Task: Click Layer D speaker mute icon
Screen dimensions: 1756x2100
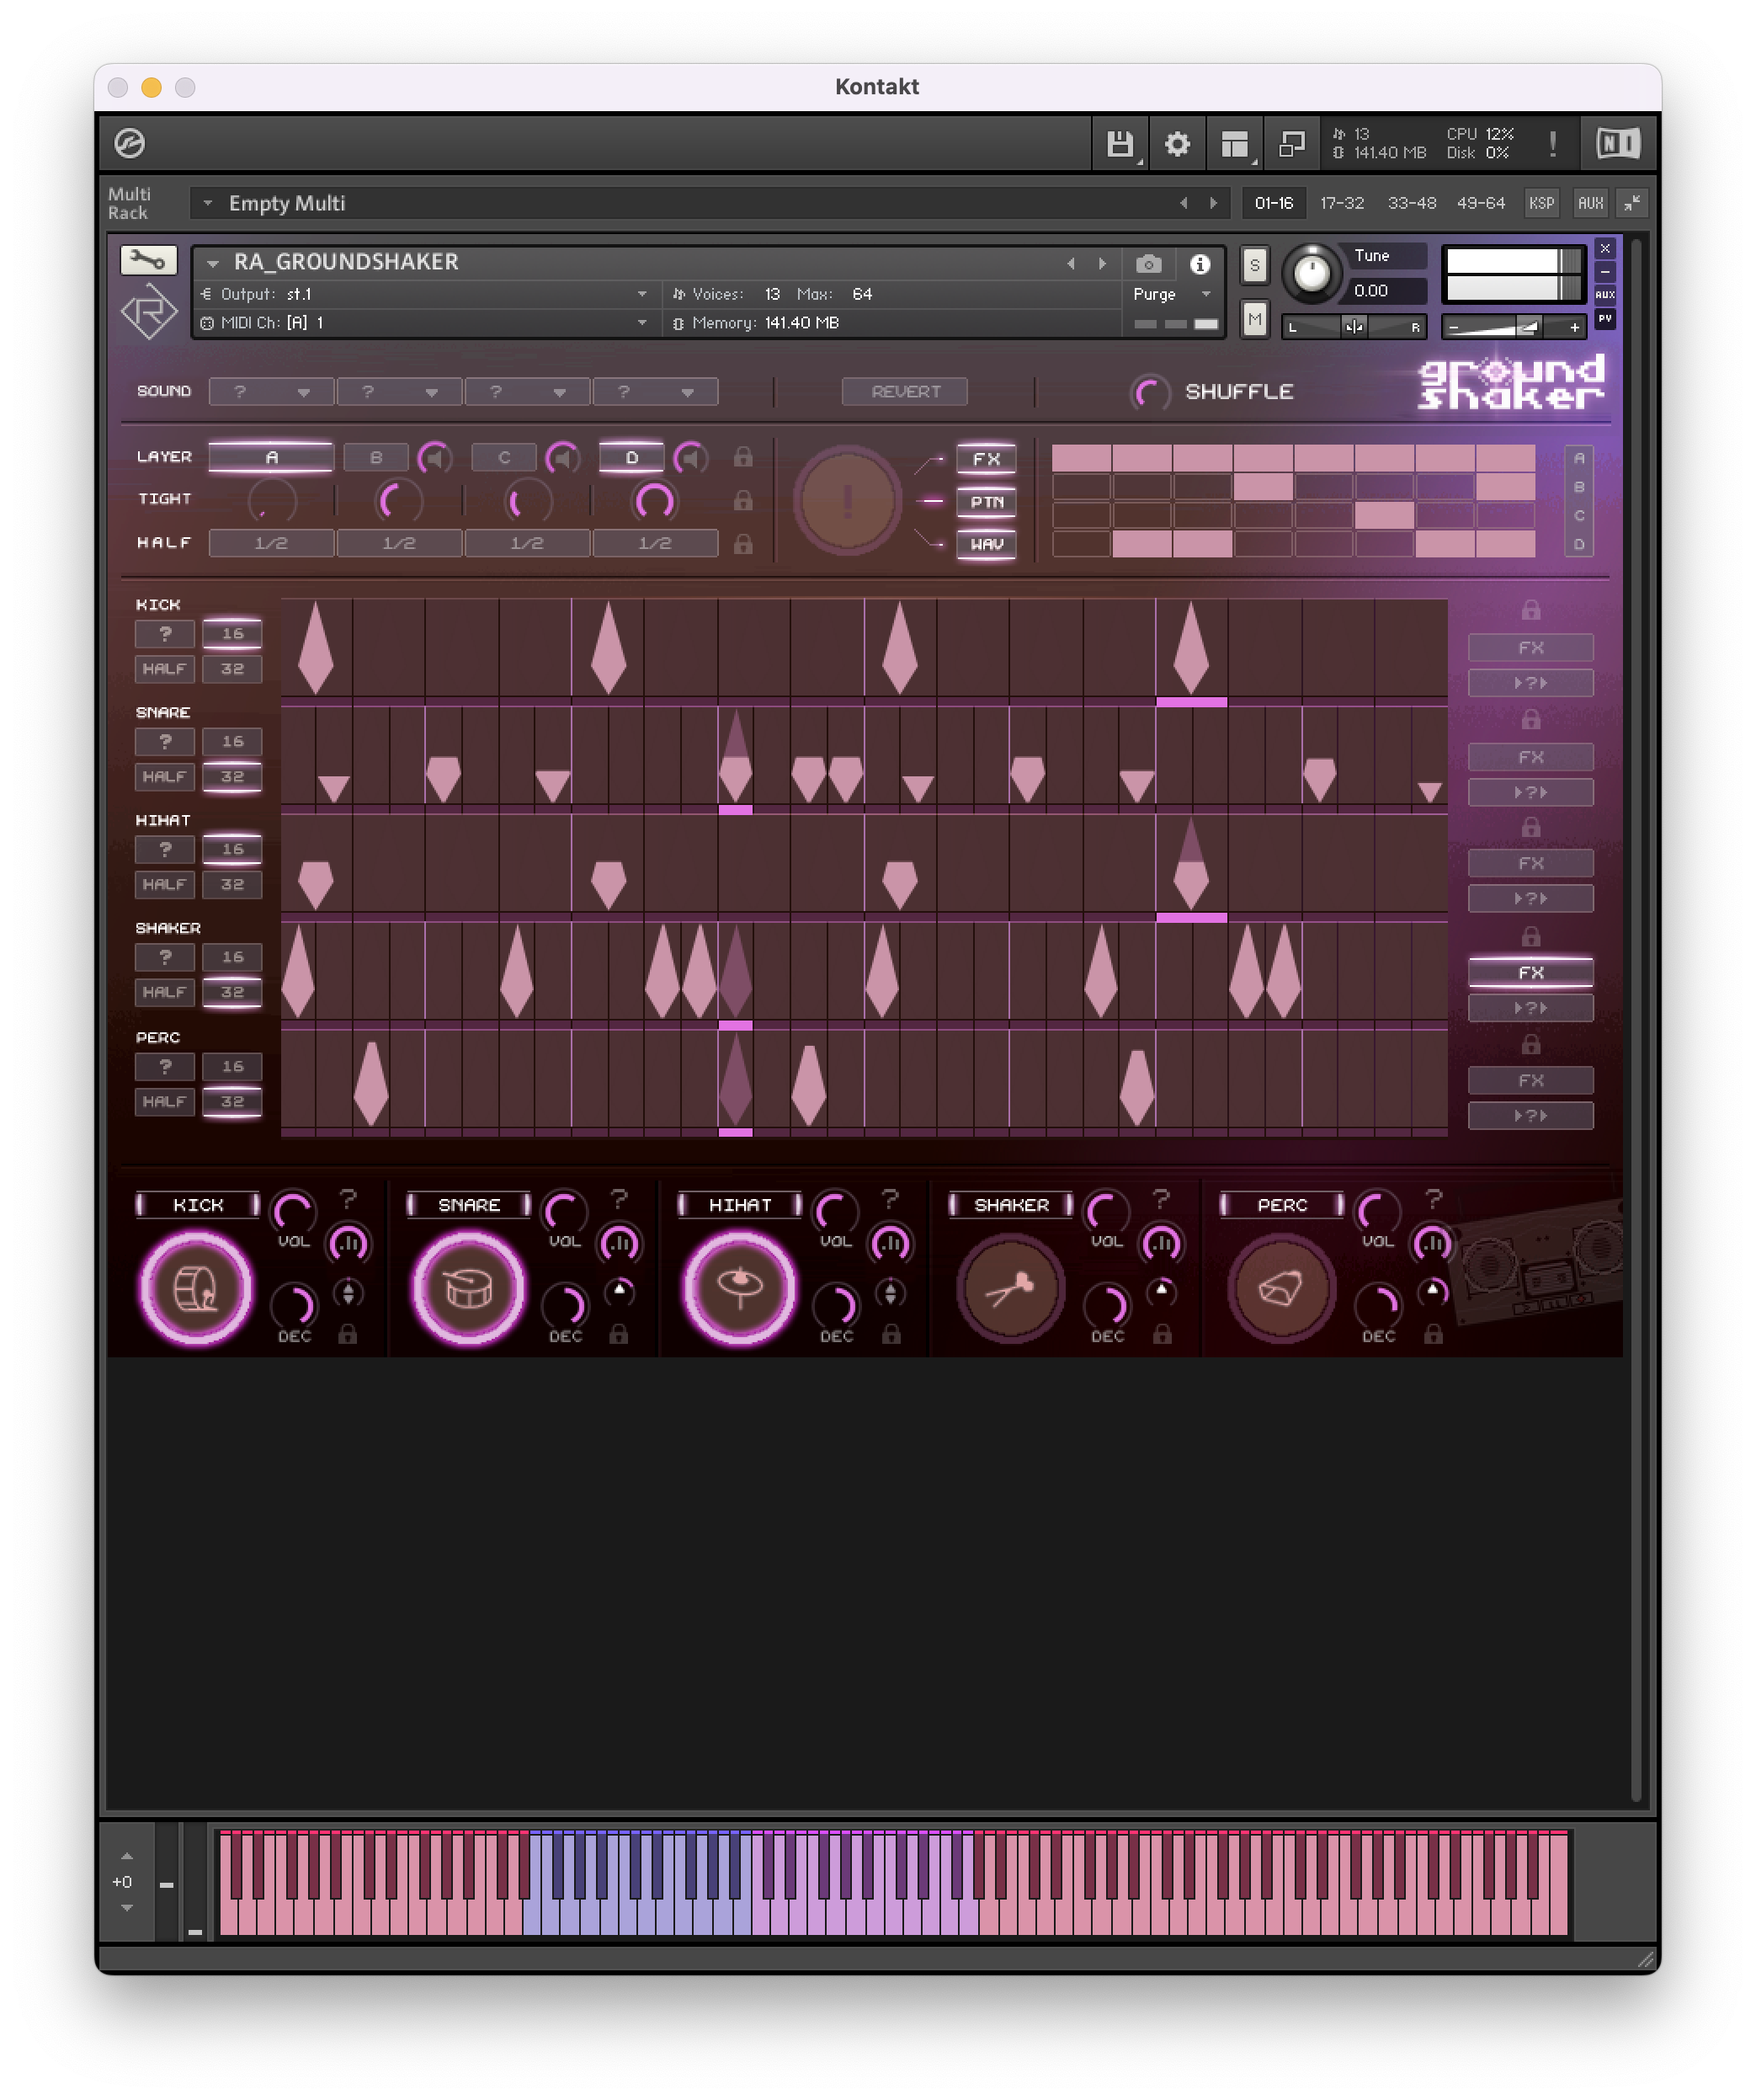Action: pyautogui.click(x=691, y=458)
